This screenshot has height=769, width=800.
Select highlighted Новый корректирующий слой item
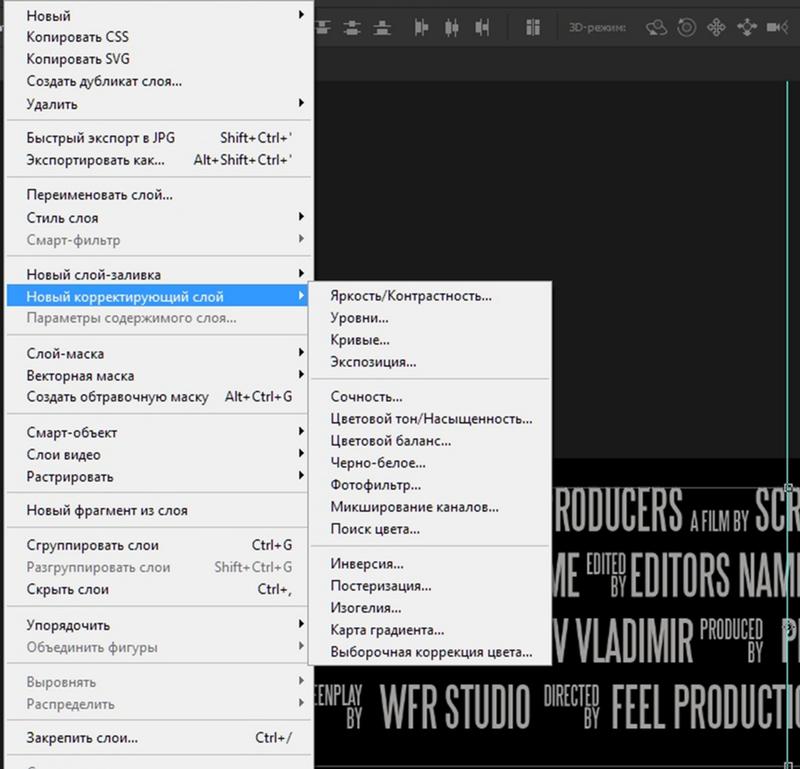tap(157, 296)
